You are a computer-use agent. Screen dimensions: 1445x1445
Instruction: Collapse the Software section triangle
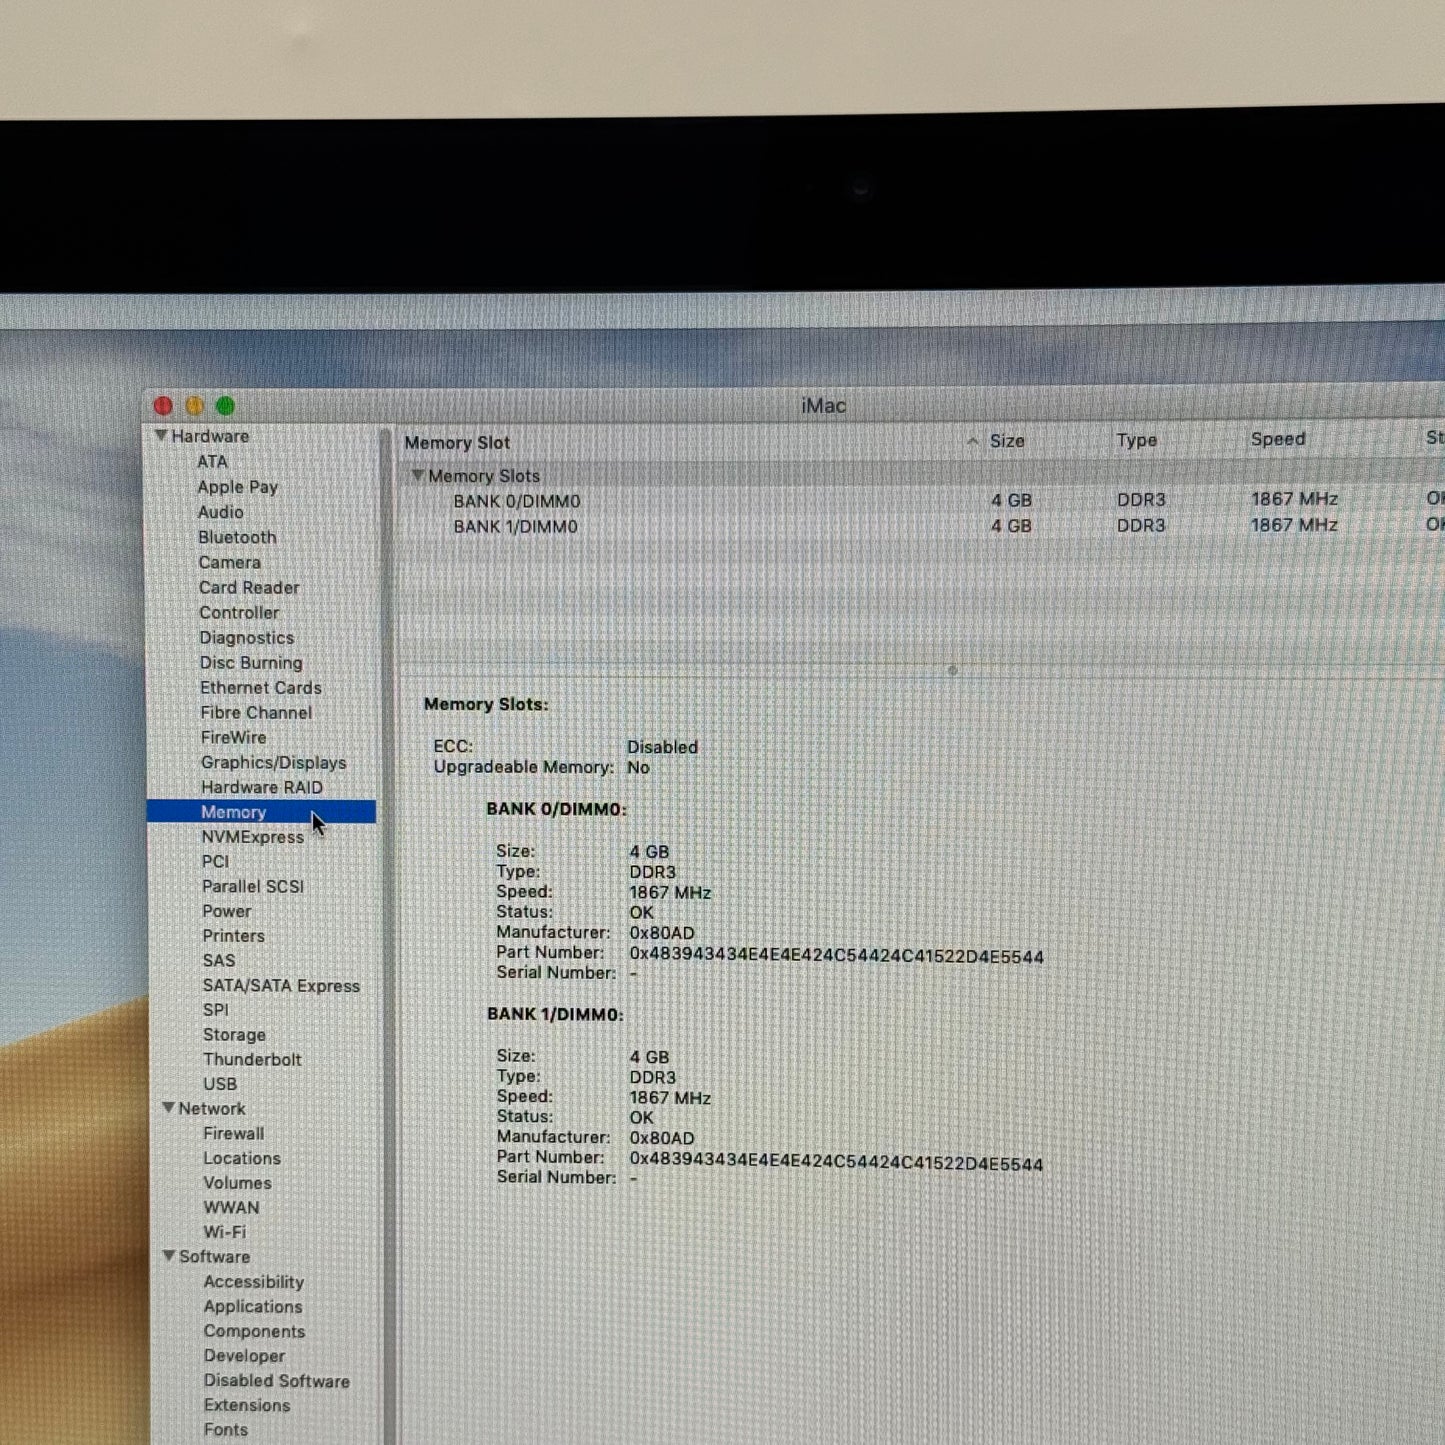click(169, 1256)
